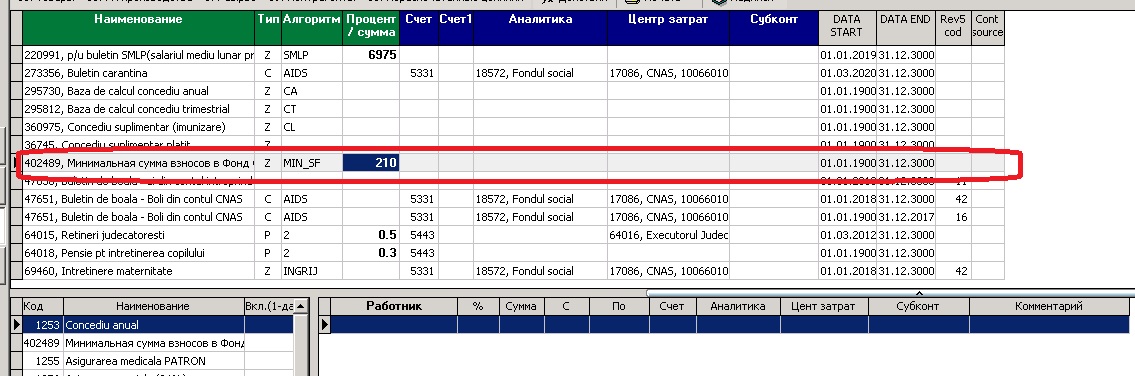Click the Счет1 column header

456,28
